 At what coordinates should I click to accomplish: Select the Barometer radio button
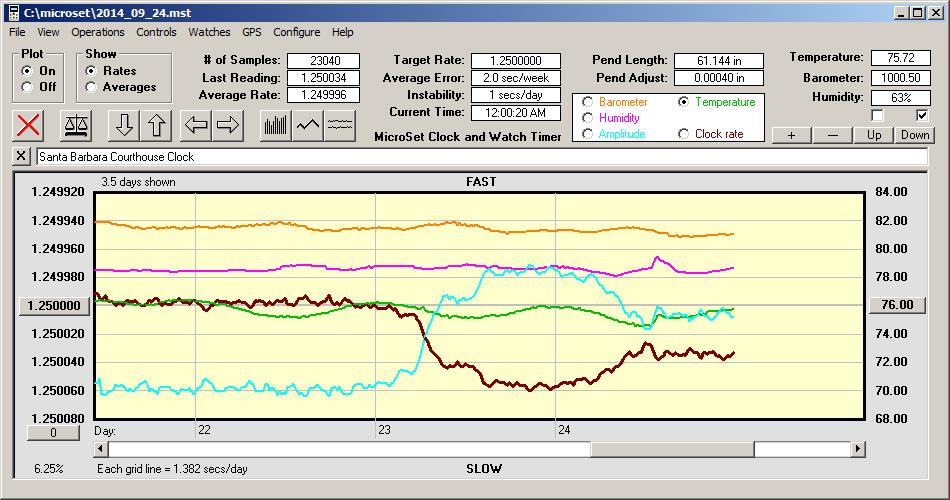[x=587, y=102]
